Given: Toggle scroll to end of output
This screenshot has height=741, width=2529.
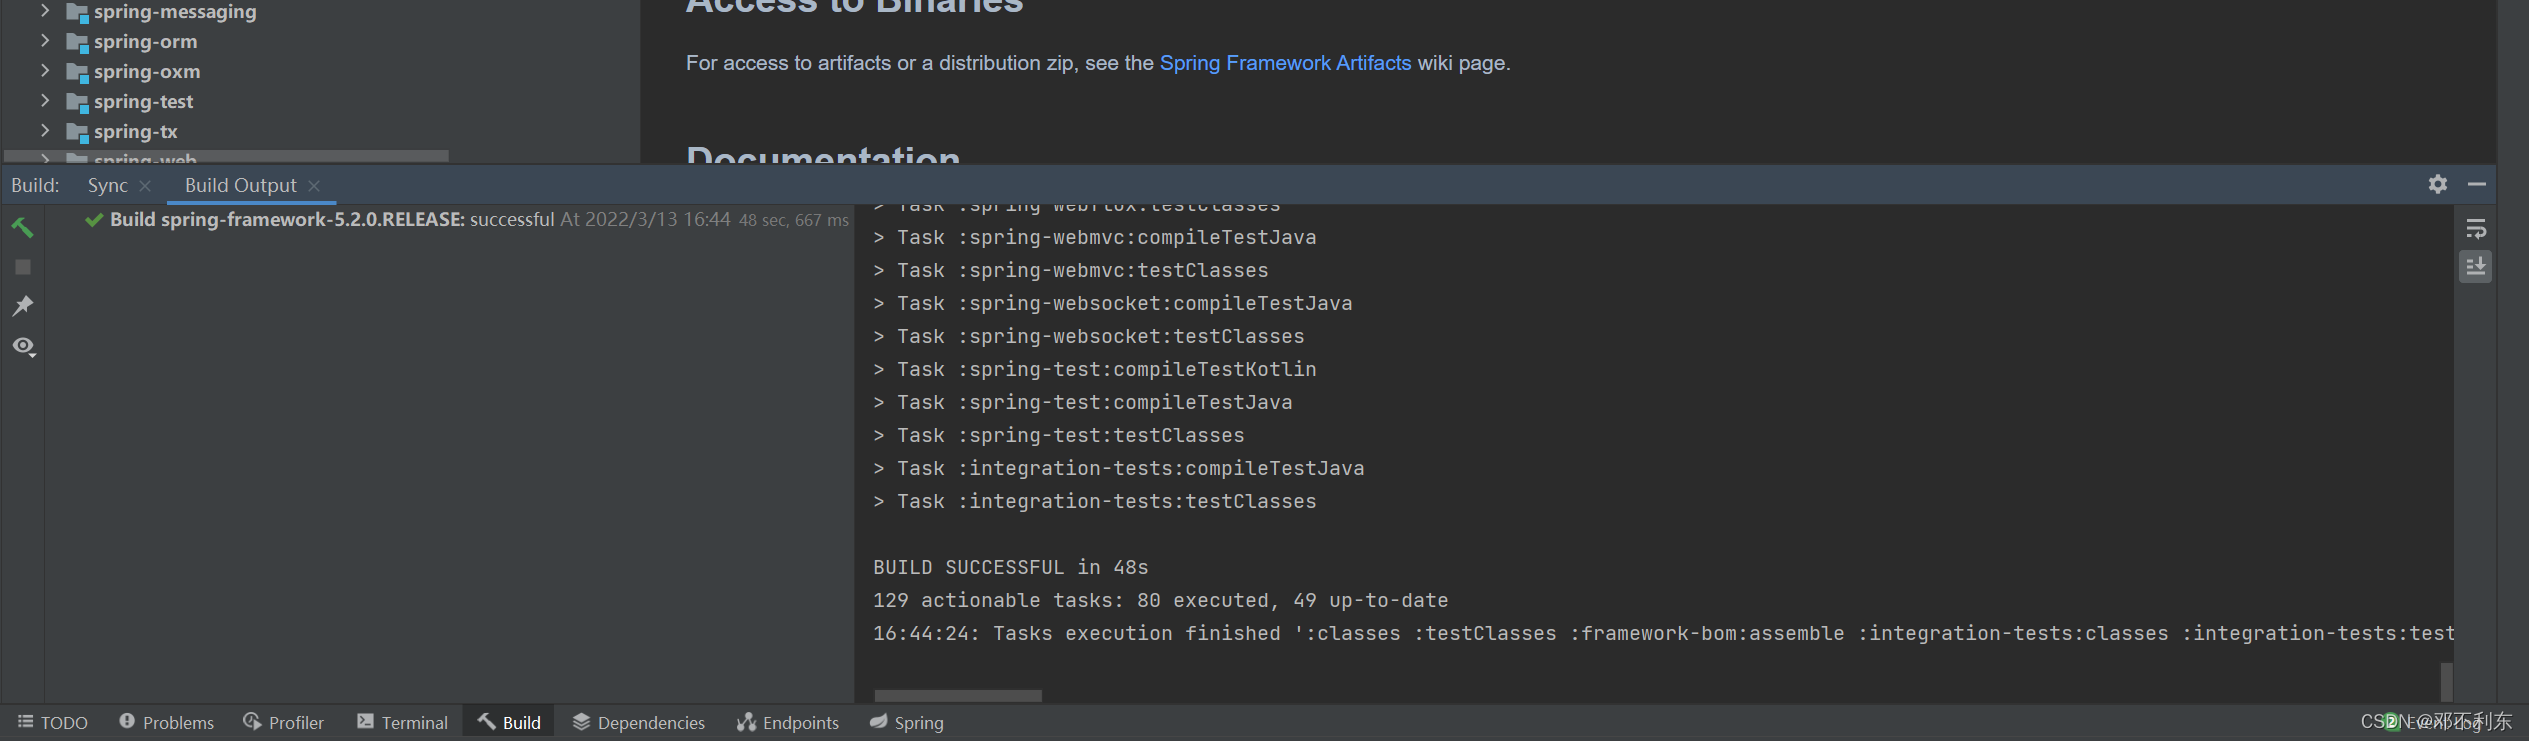Looking at the screenshot, I should (x=2476, y=267).
